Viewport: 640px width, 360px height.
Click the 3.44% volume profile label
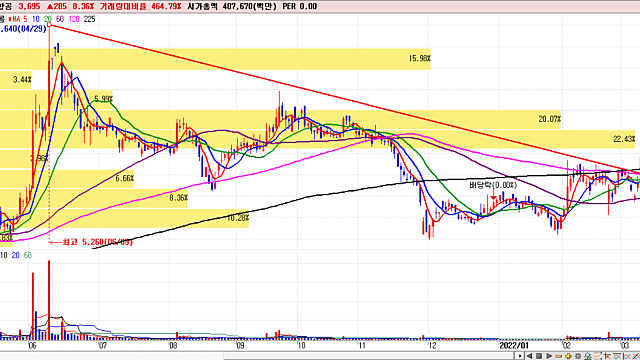22,80
